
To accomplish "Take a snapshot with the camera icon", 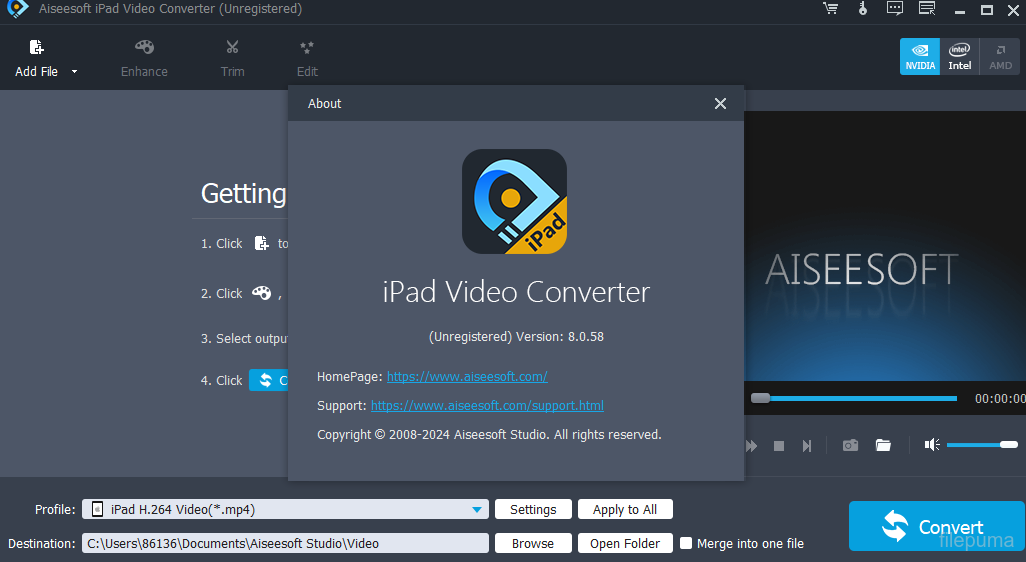I will (850, 445).
